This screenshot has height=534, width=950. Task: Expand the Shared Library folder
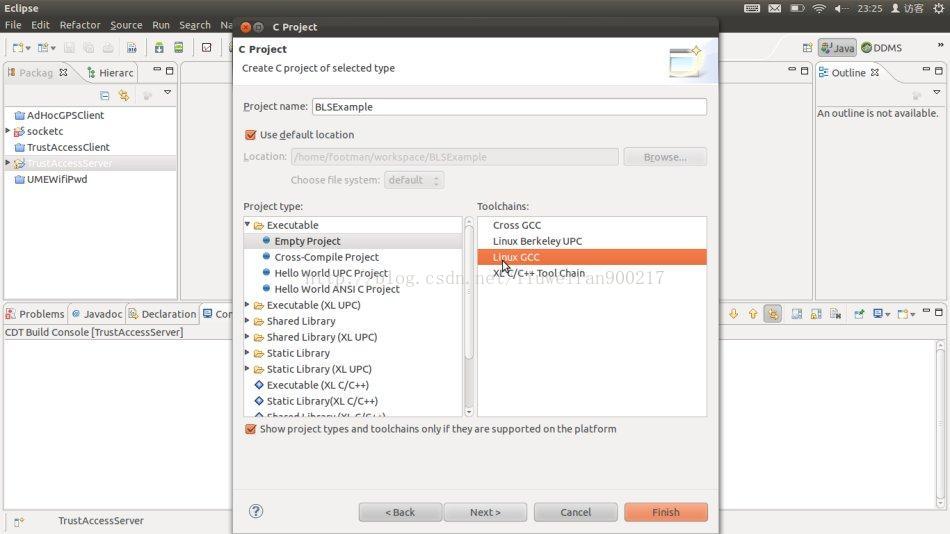pos(247,320)
